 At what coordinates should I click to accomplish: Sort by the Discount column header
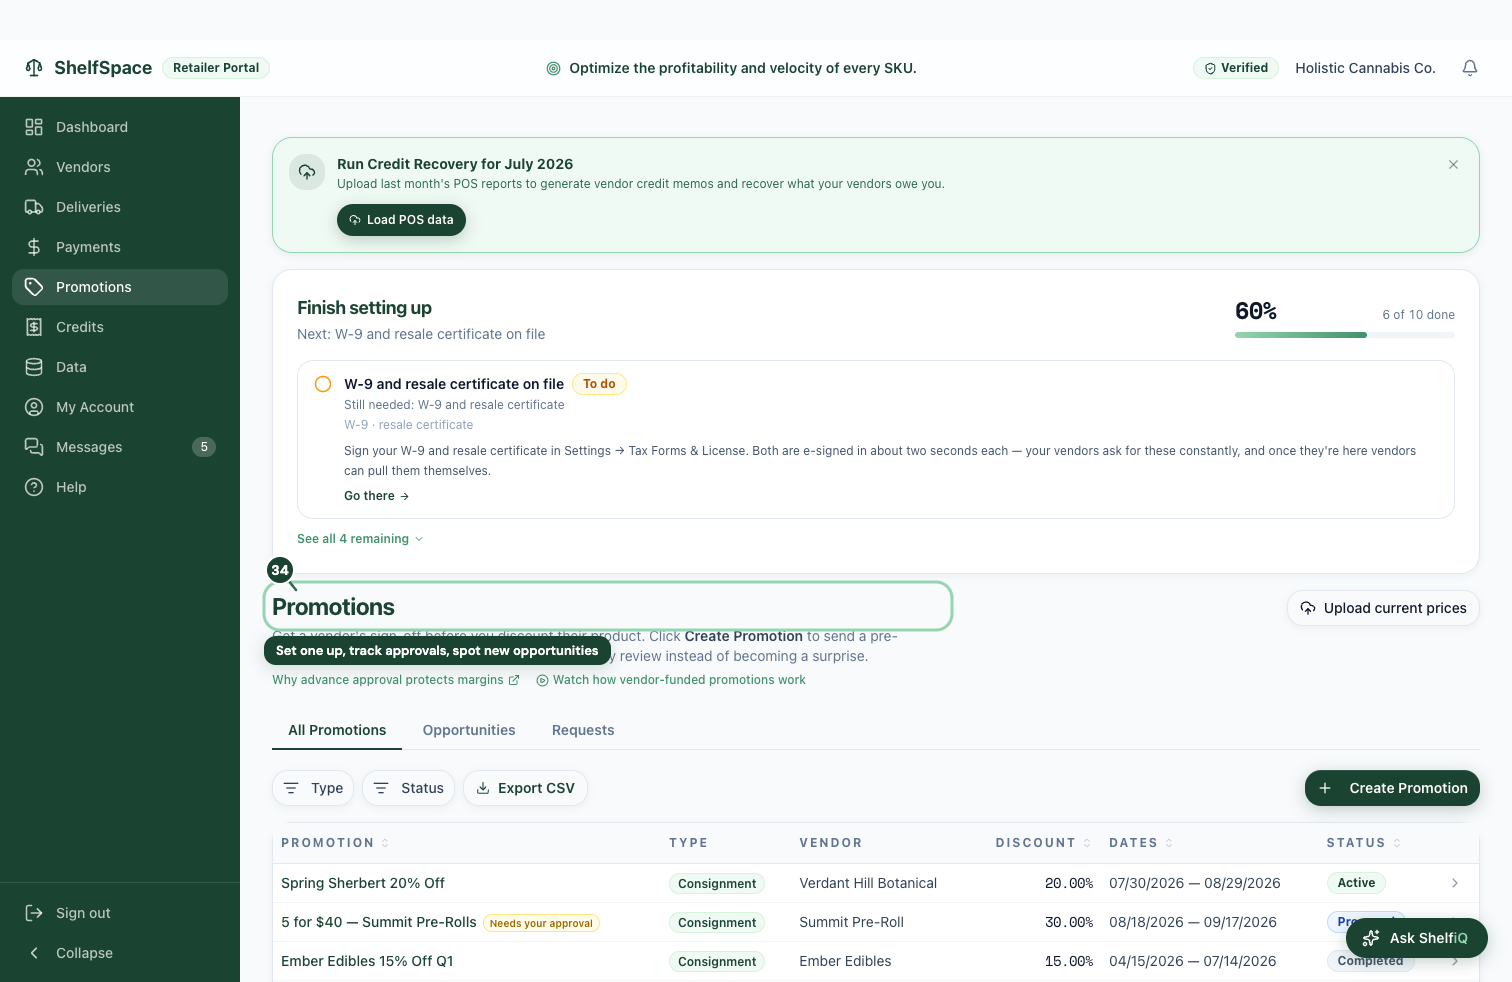1044,843
